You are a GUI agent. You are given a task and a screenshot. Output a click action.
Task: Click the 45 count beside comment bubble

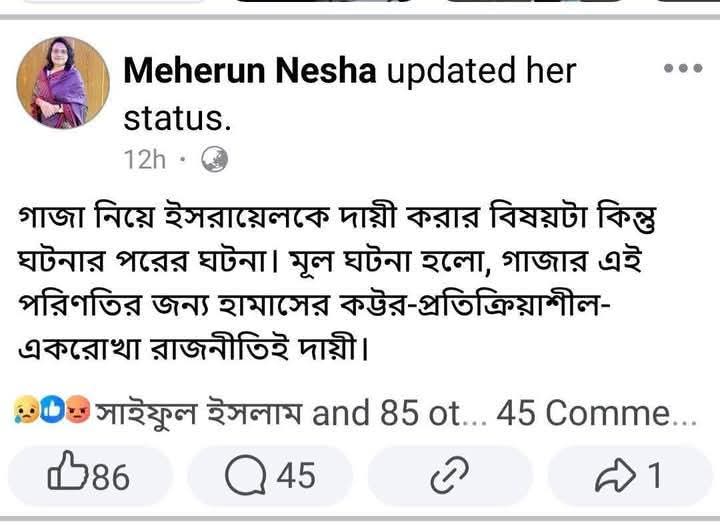295,476
